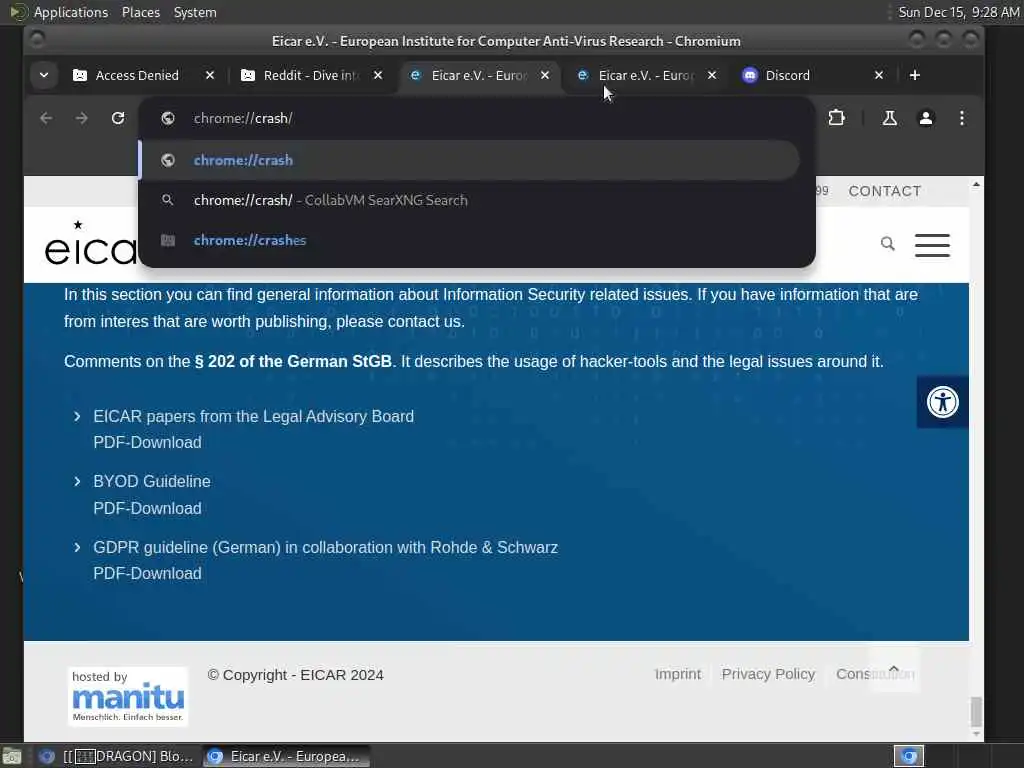1024x768 pixels.
Task: Click the Copyright - EICAR 2024 text
Action: tap(295, 675)
